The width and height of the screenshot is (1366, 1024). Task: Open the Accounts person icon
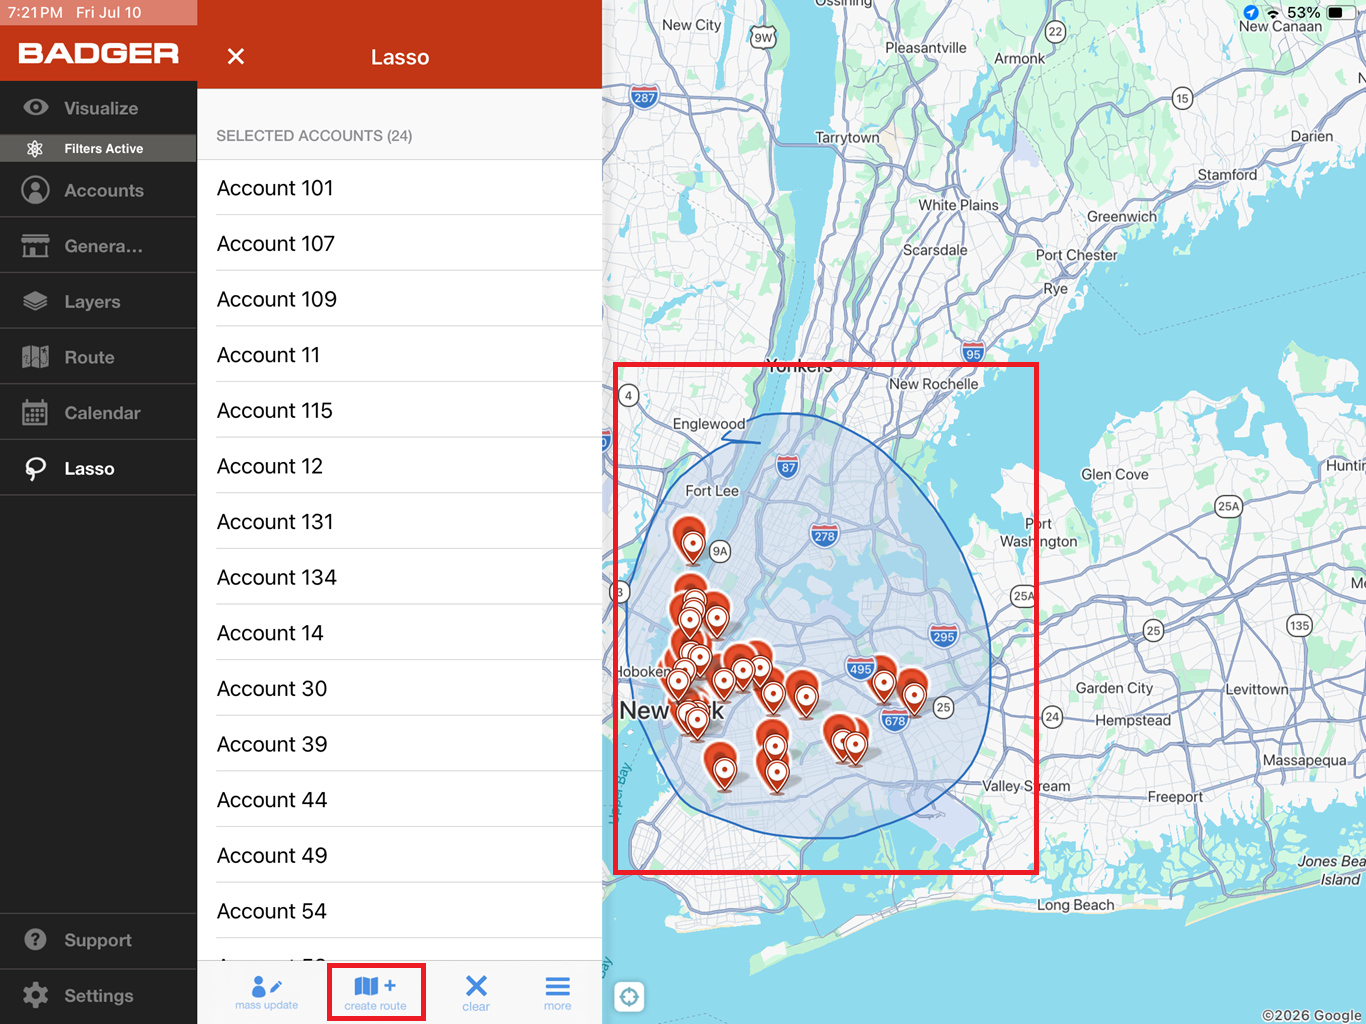click(x=36, y=190)
